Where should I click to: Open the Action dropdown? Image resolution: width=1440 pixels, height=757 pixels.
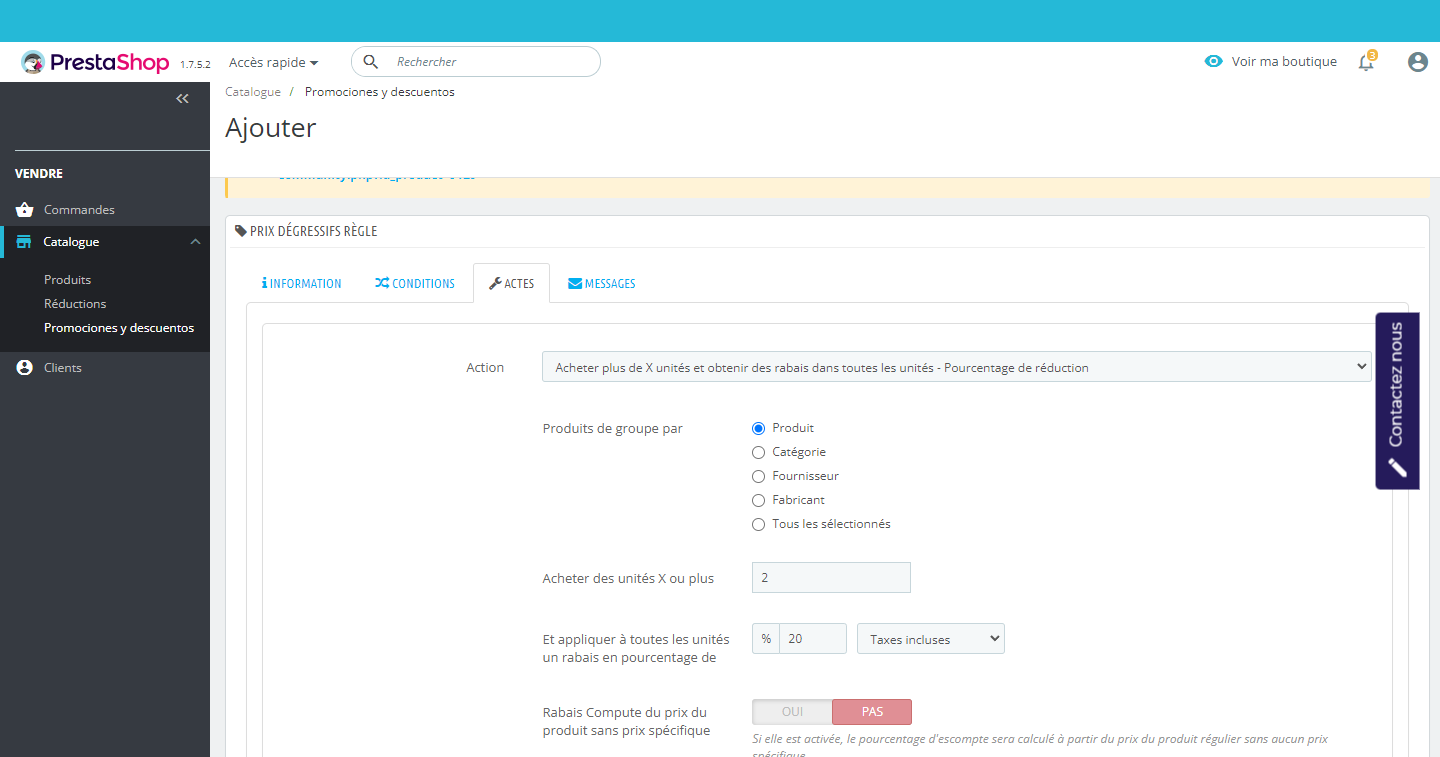tap(957, 367)
